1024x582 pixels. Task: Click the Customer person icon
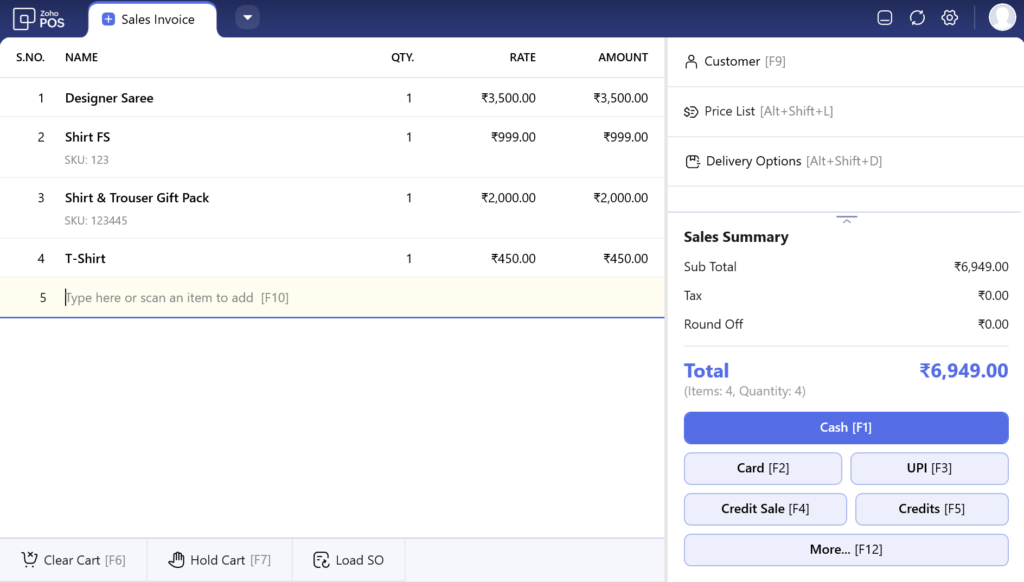coord(691,62)
